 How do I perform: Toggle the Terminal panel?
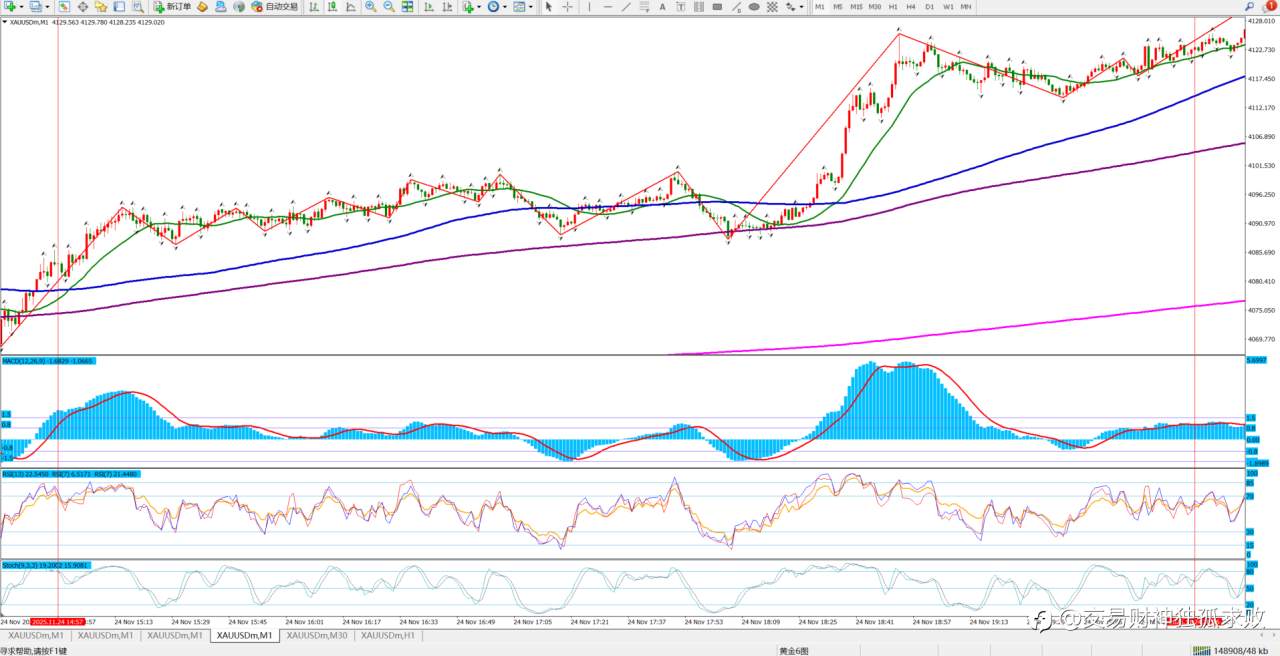click(x=119, y=6)
